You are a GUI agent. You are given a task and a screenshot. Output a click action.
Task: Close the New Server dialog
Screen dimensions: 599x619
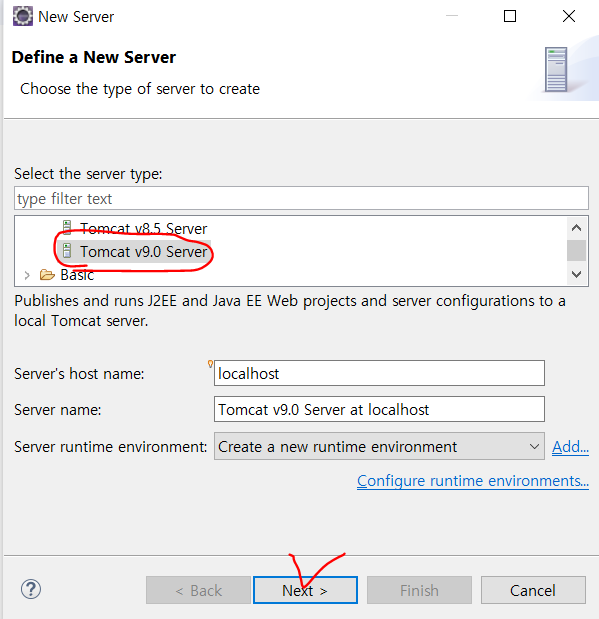pos(569,16)
